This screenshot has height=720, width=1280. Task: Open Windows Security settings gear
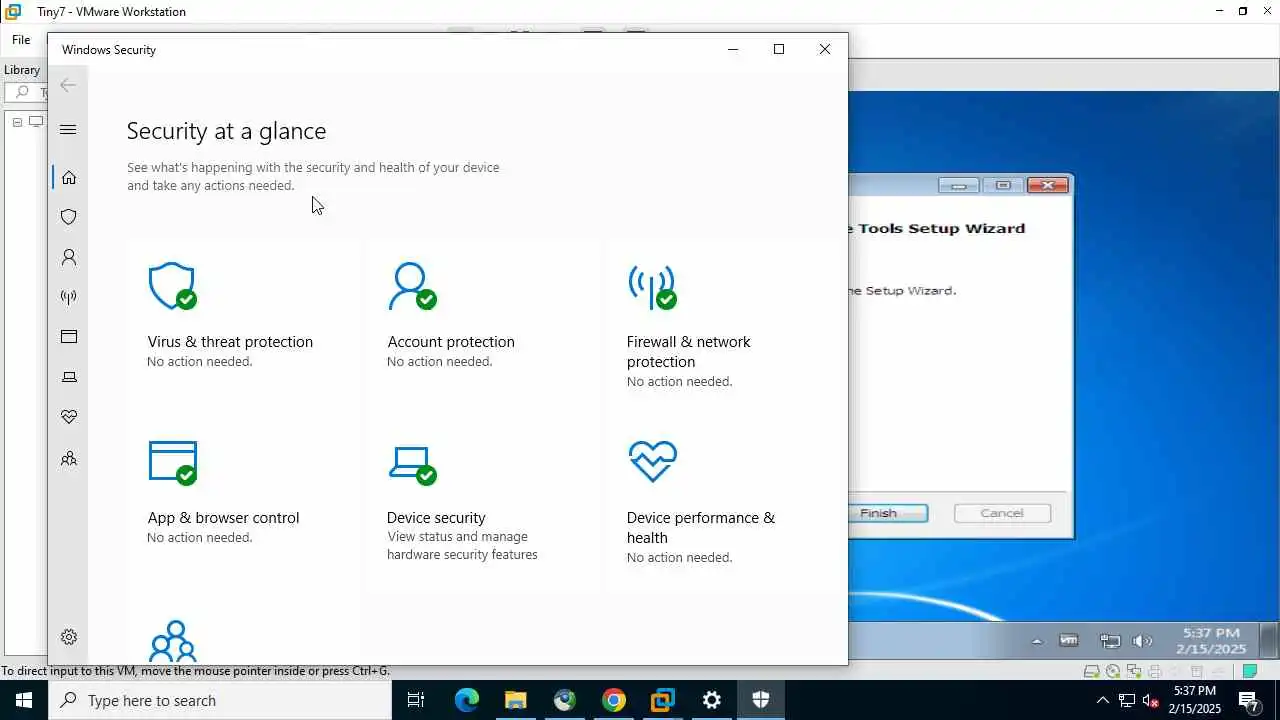69,637
